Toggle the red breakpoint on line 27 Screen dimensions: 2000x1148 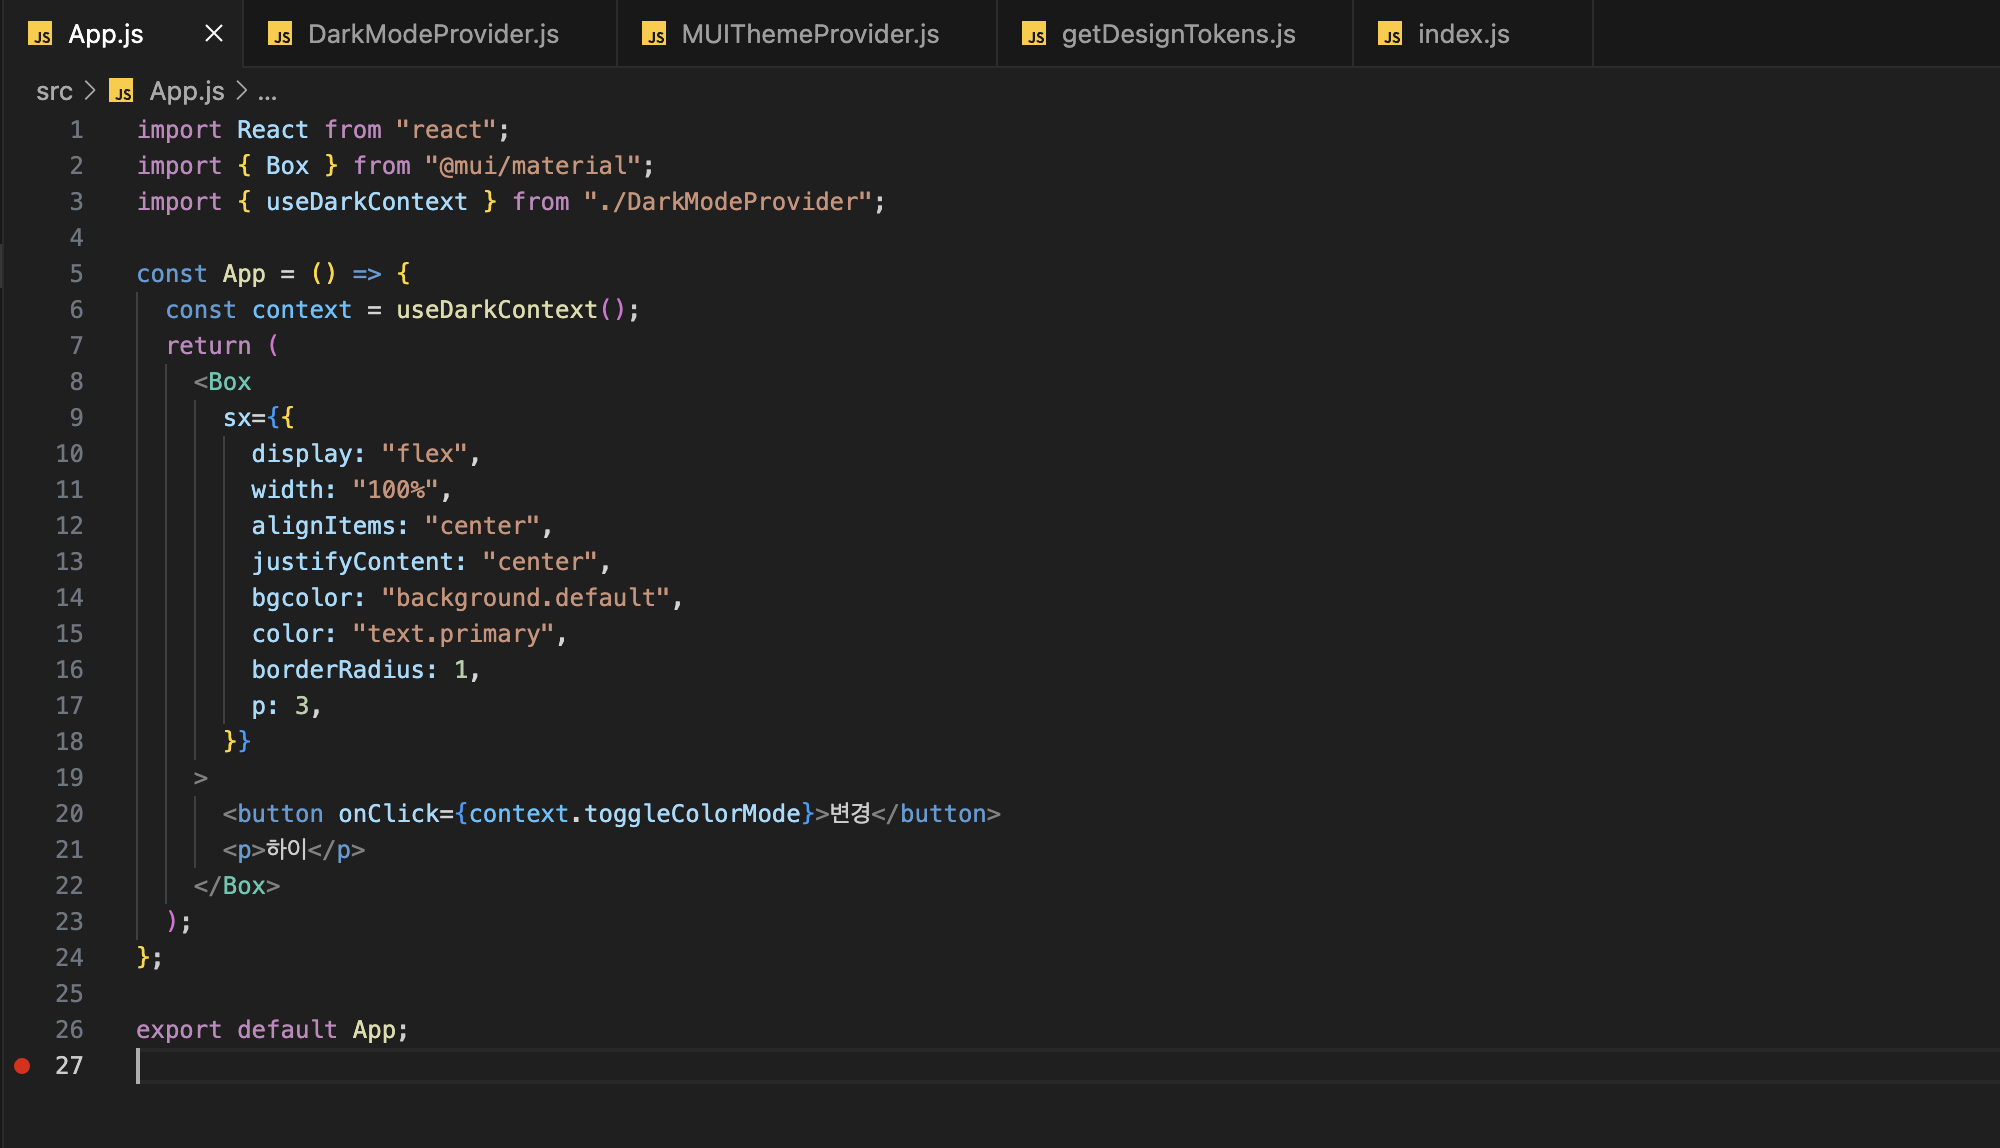tap(22, 1066)
